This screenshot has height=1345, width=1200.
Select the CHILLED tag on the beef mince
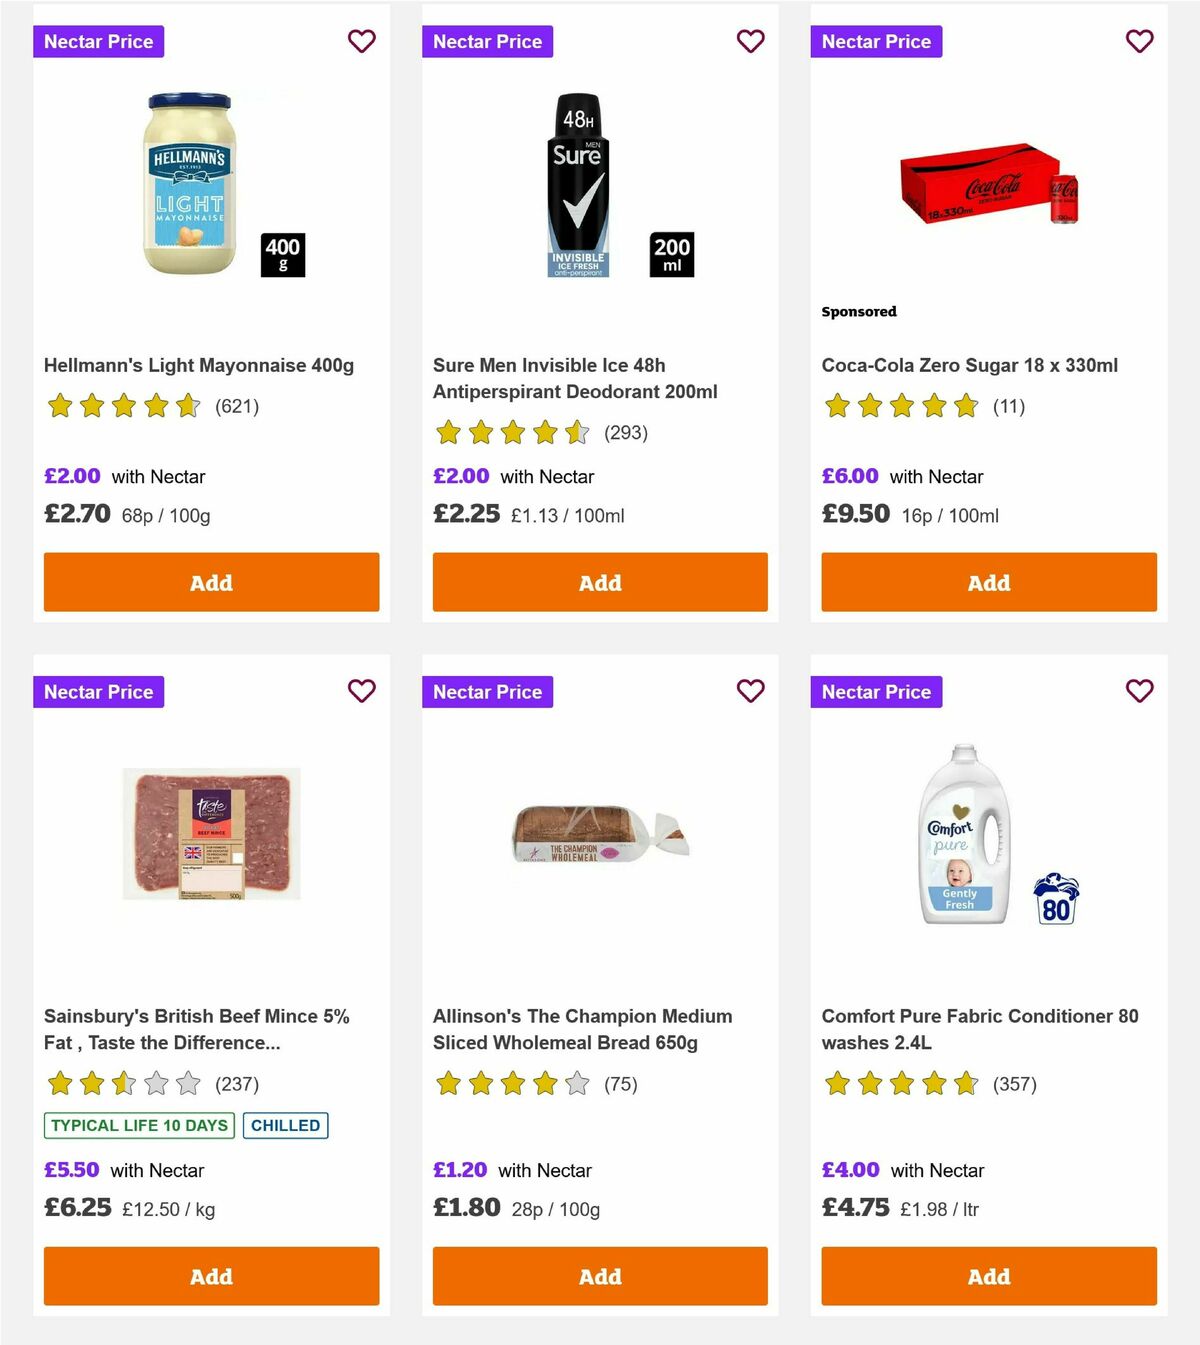(286, 1125)
